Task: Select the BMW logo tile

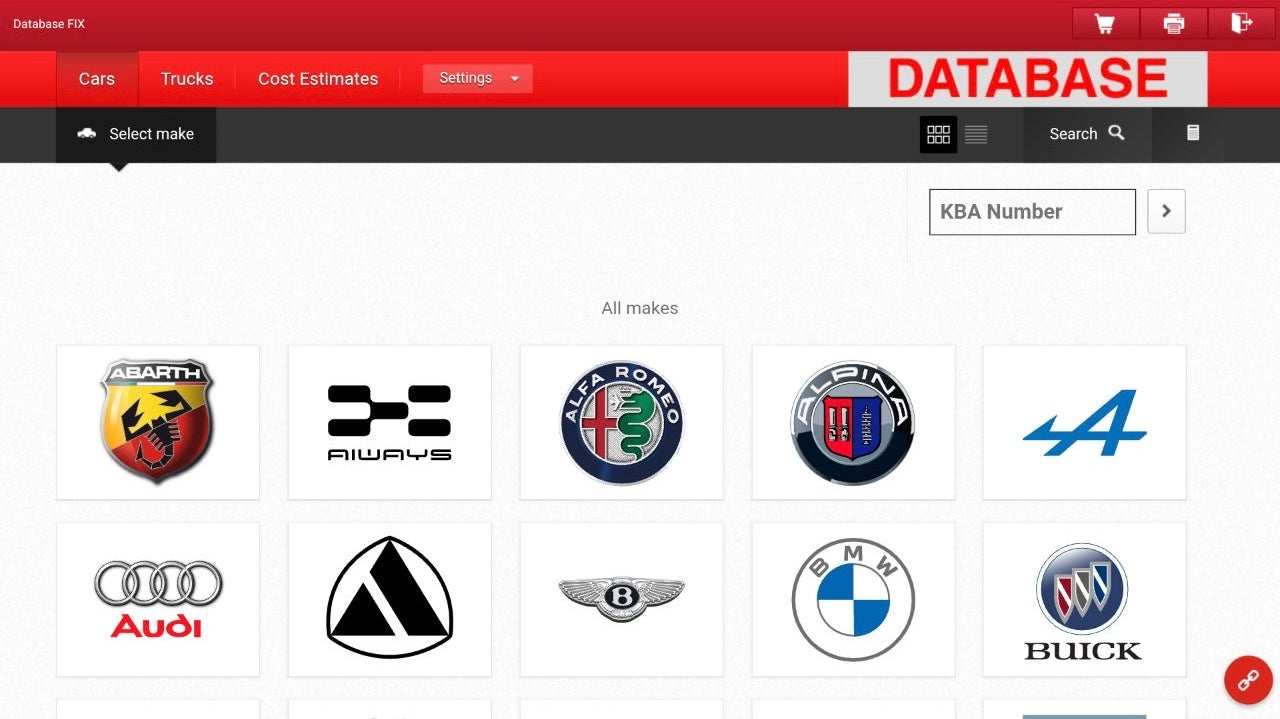Action: pos(852,598)
